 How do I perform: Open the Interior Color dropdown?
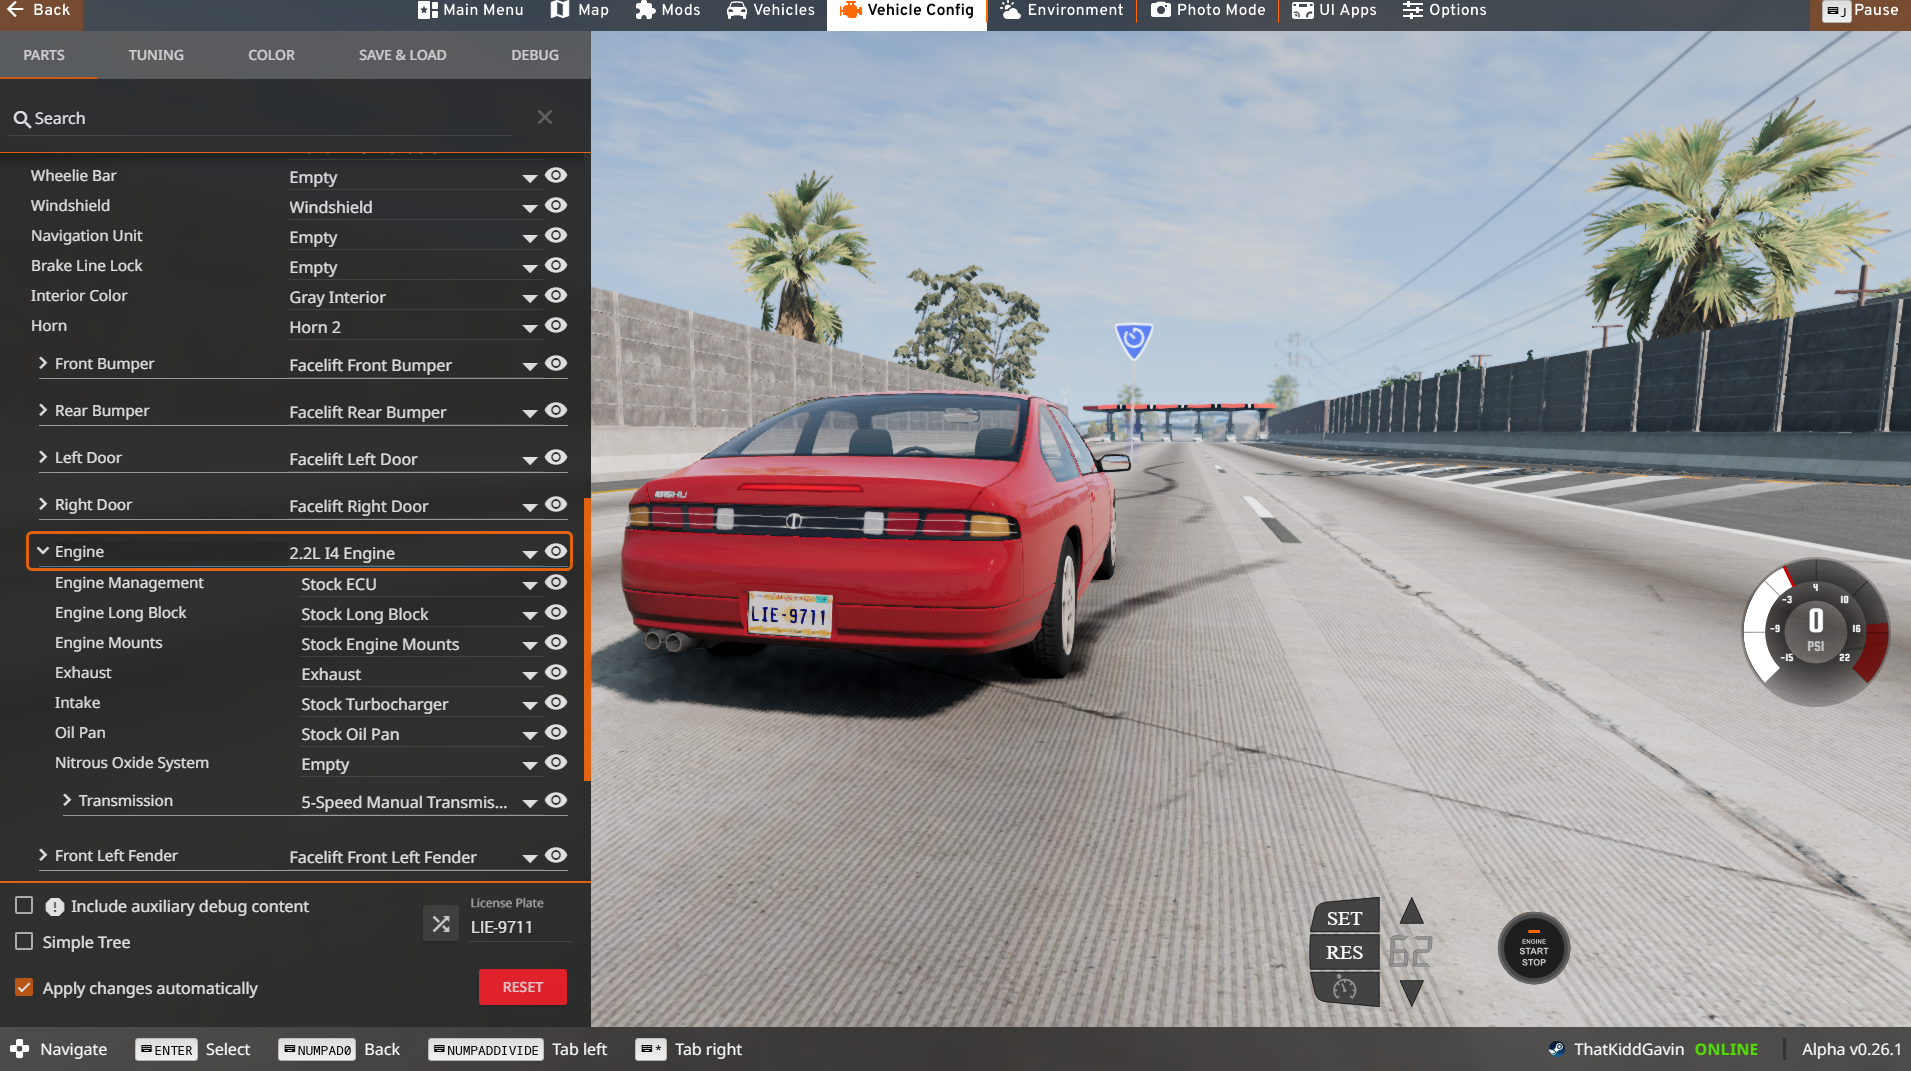[x=414, y=297]
